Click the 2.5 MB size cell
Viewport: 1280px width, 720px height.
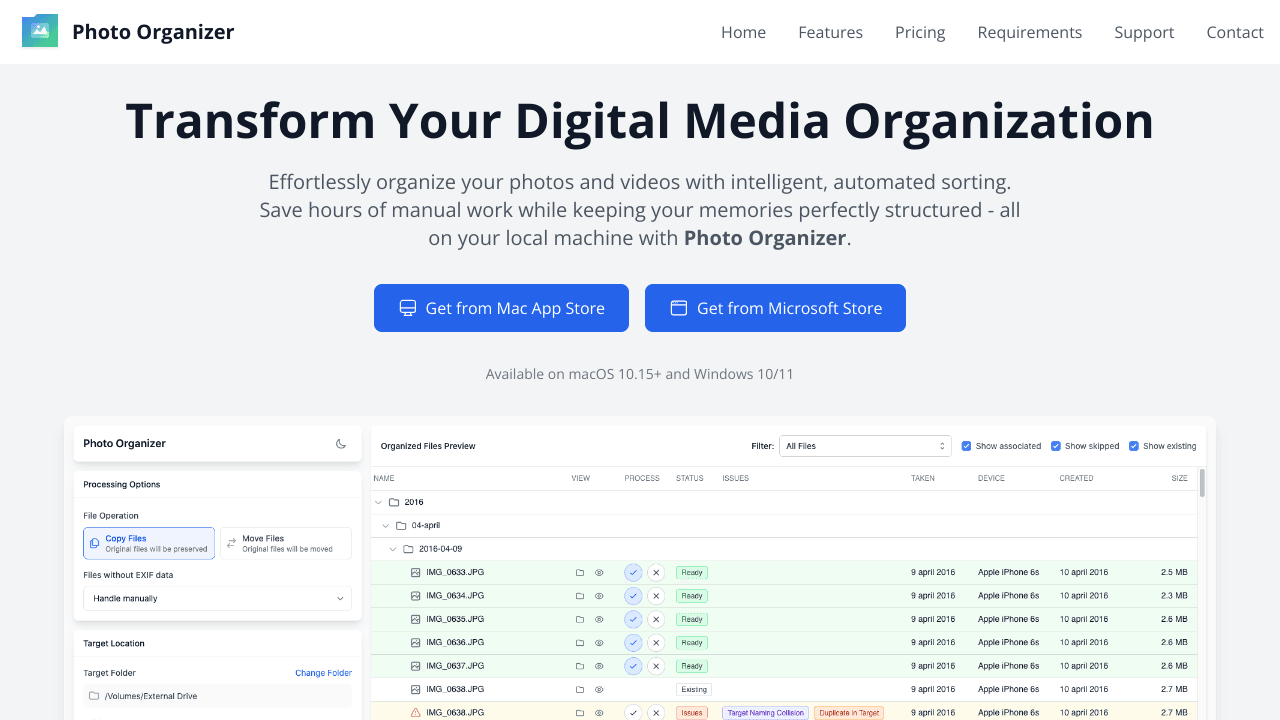coord(1175,573)
